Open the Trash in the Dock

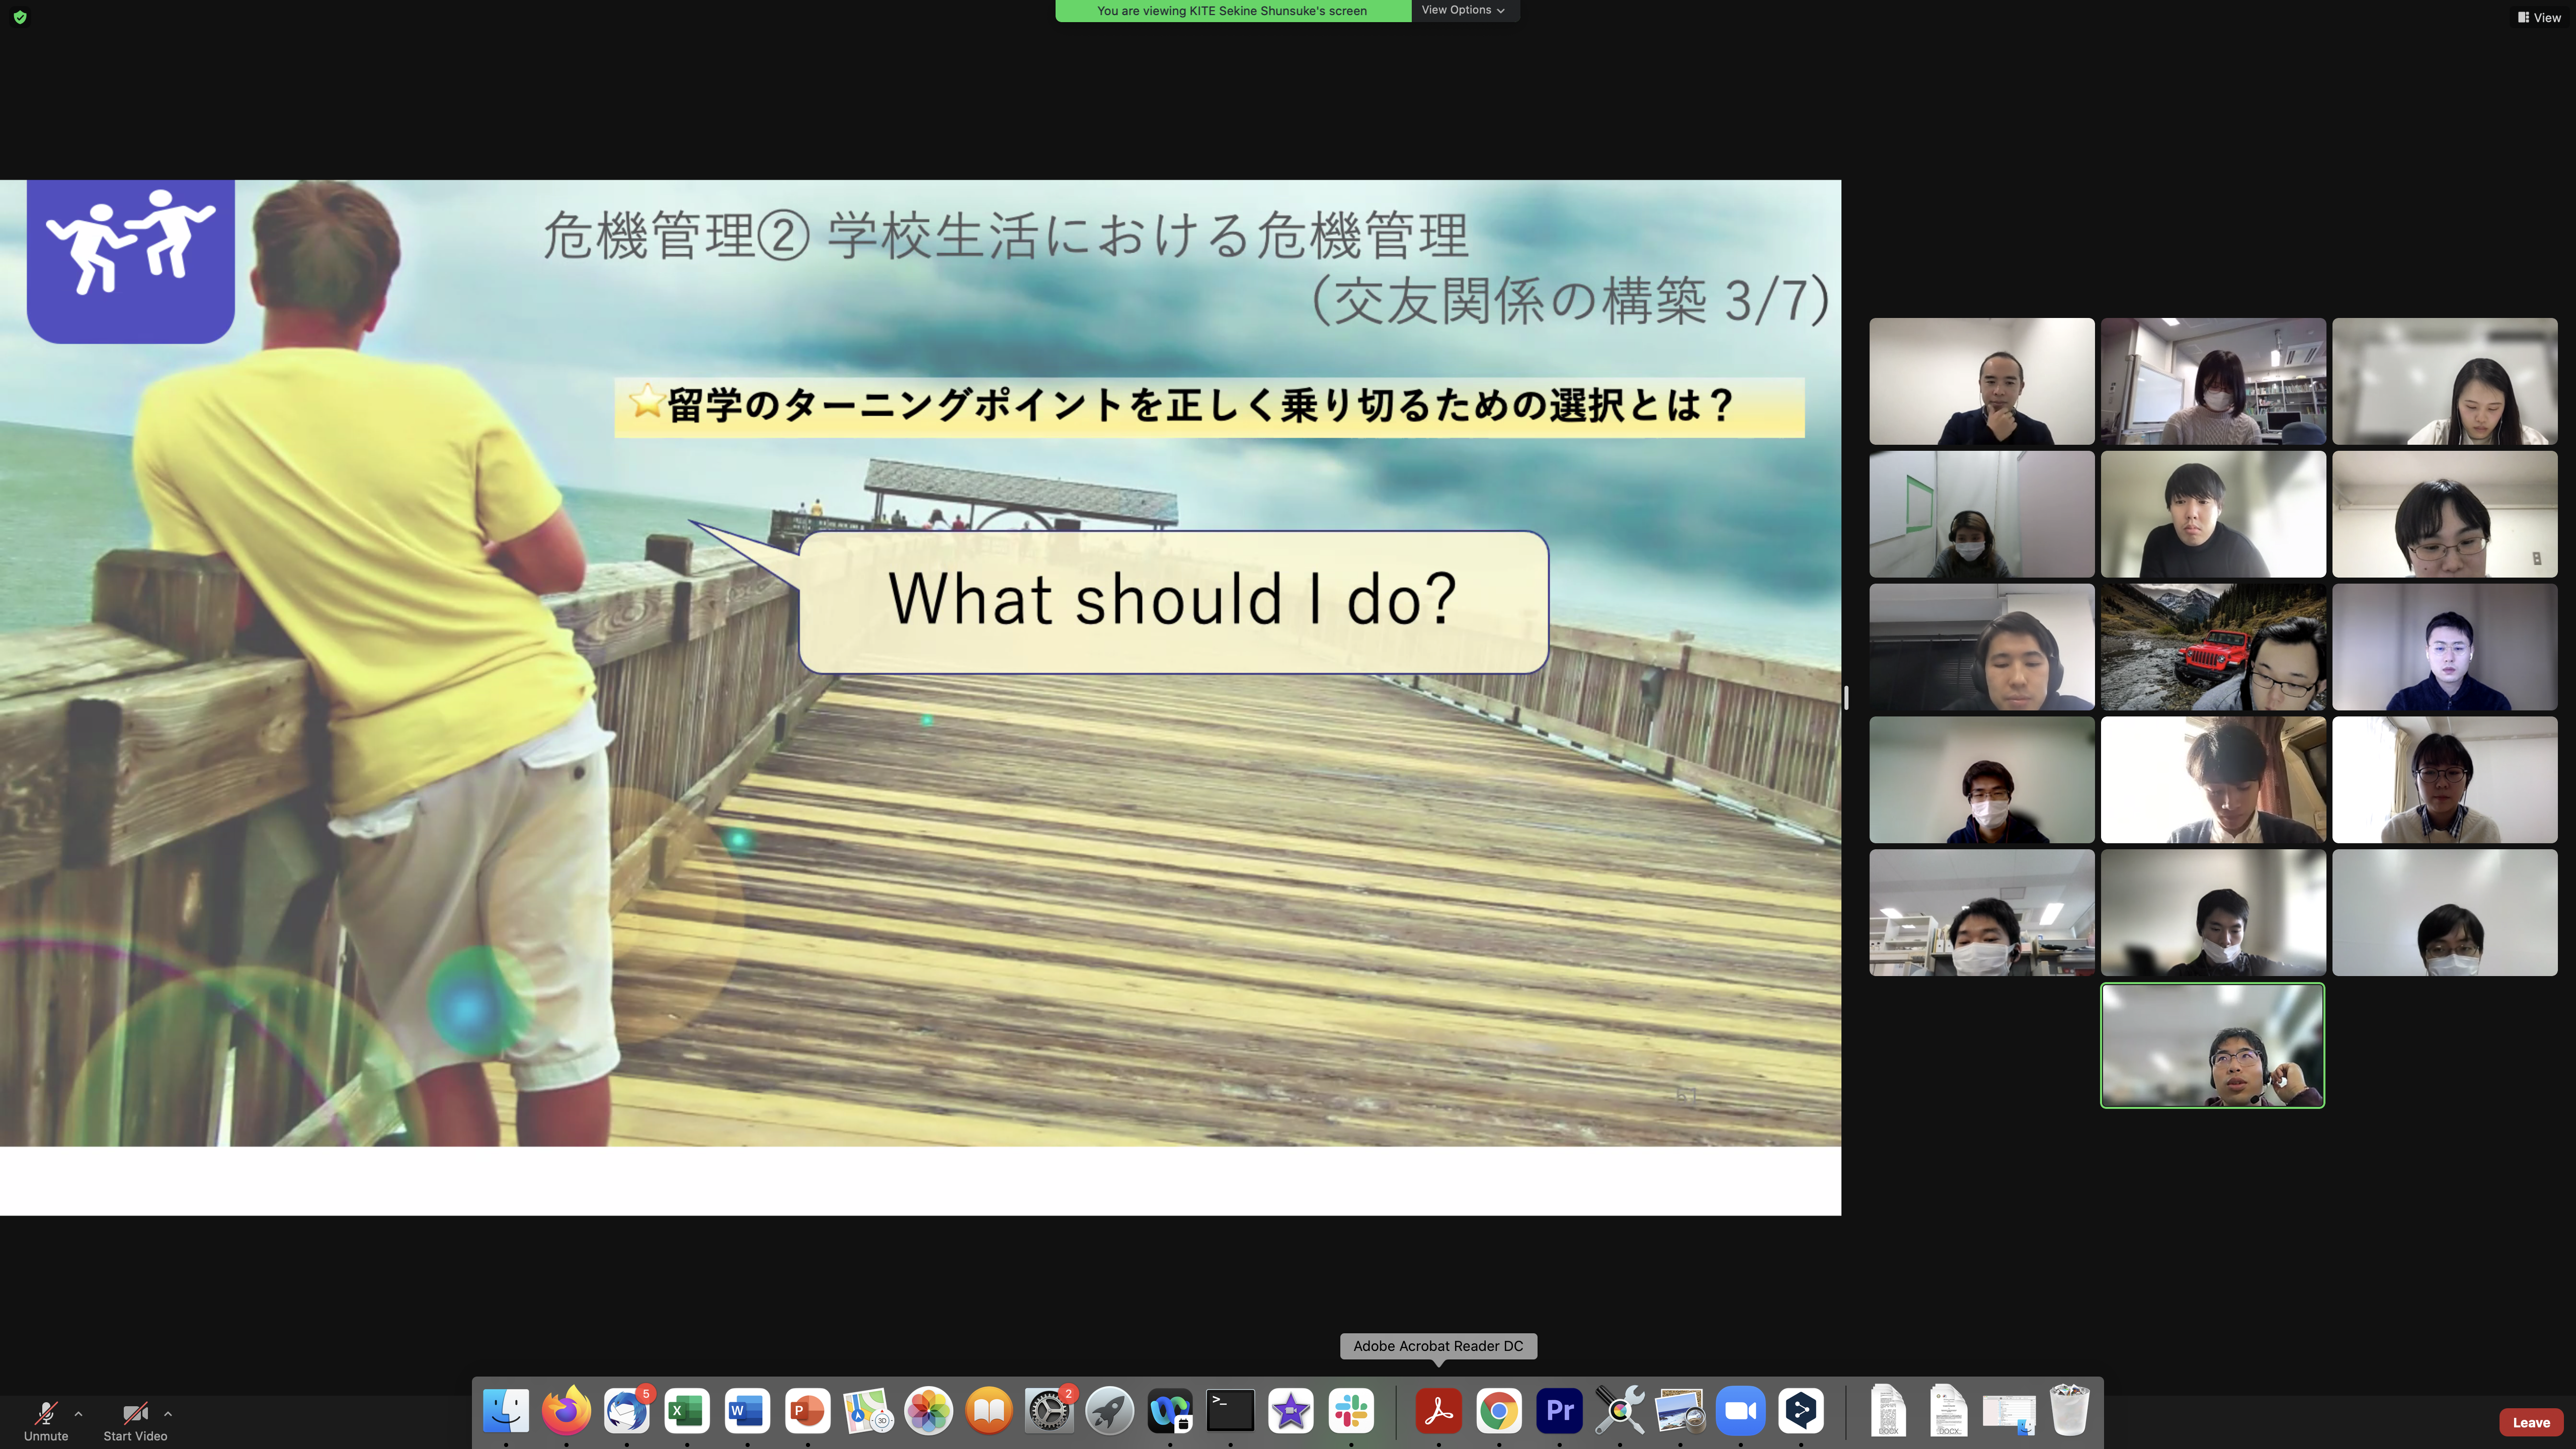(2069, 1411)
